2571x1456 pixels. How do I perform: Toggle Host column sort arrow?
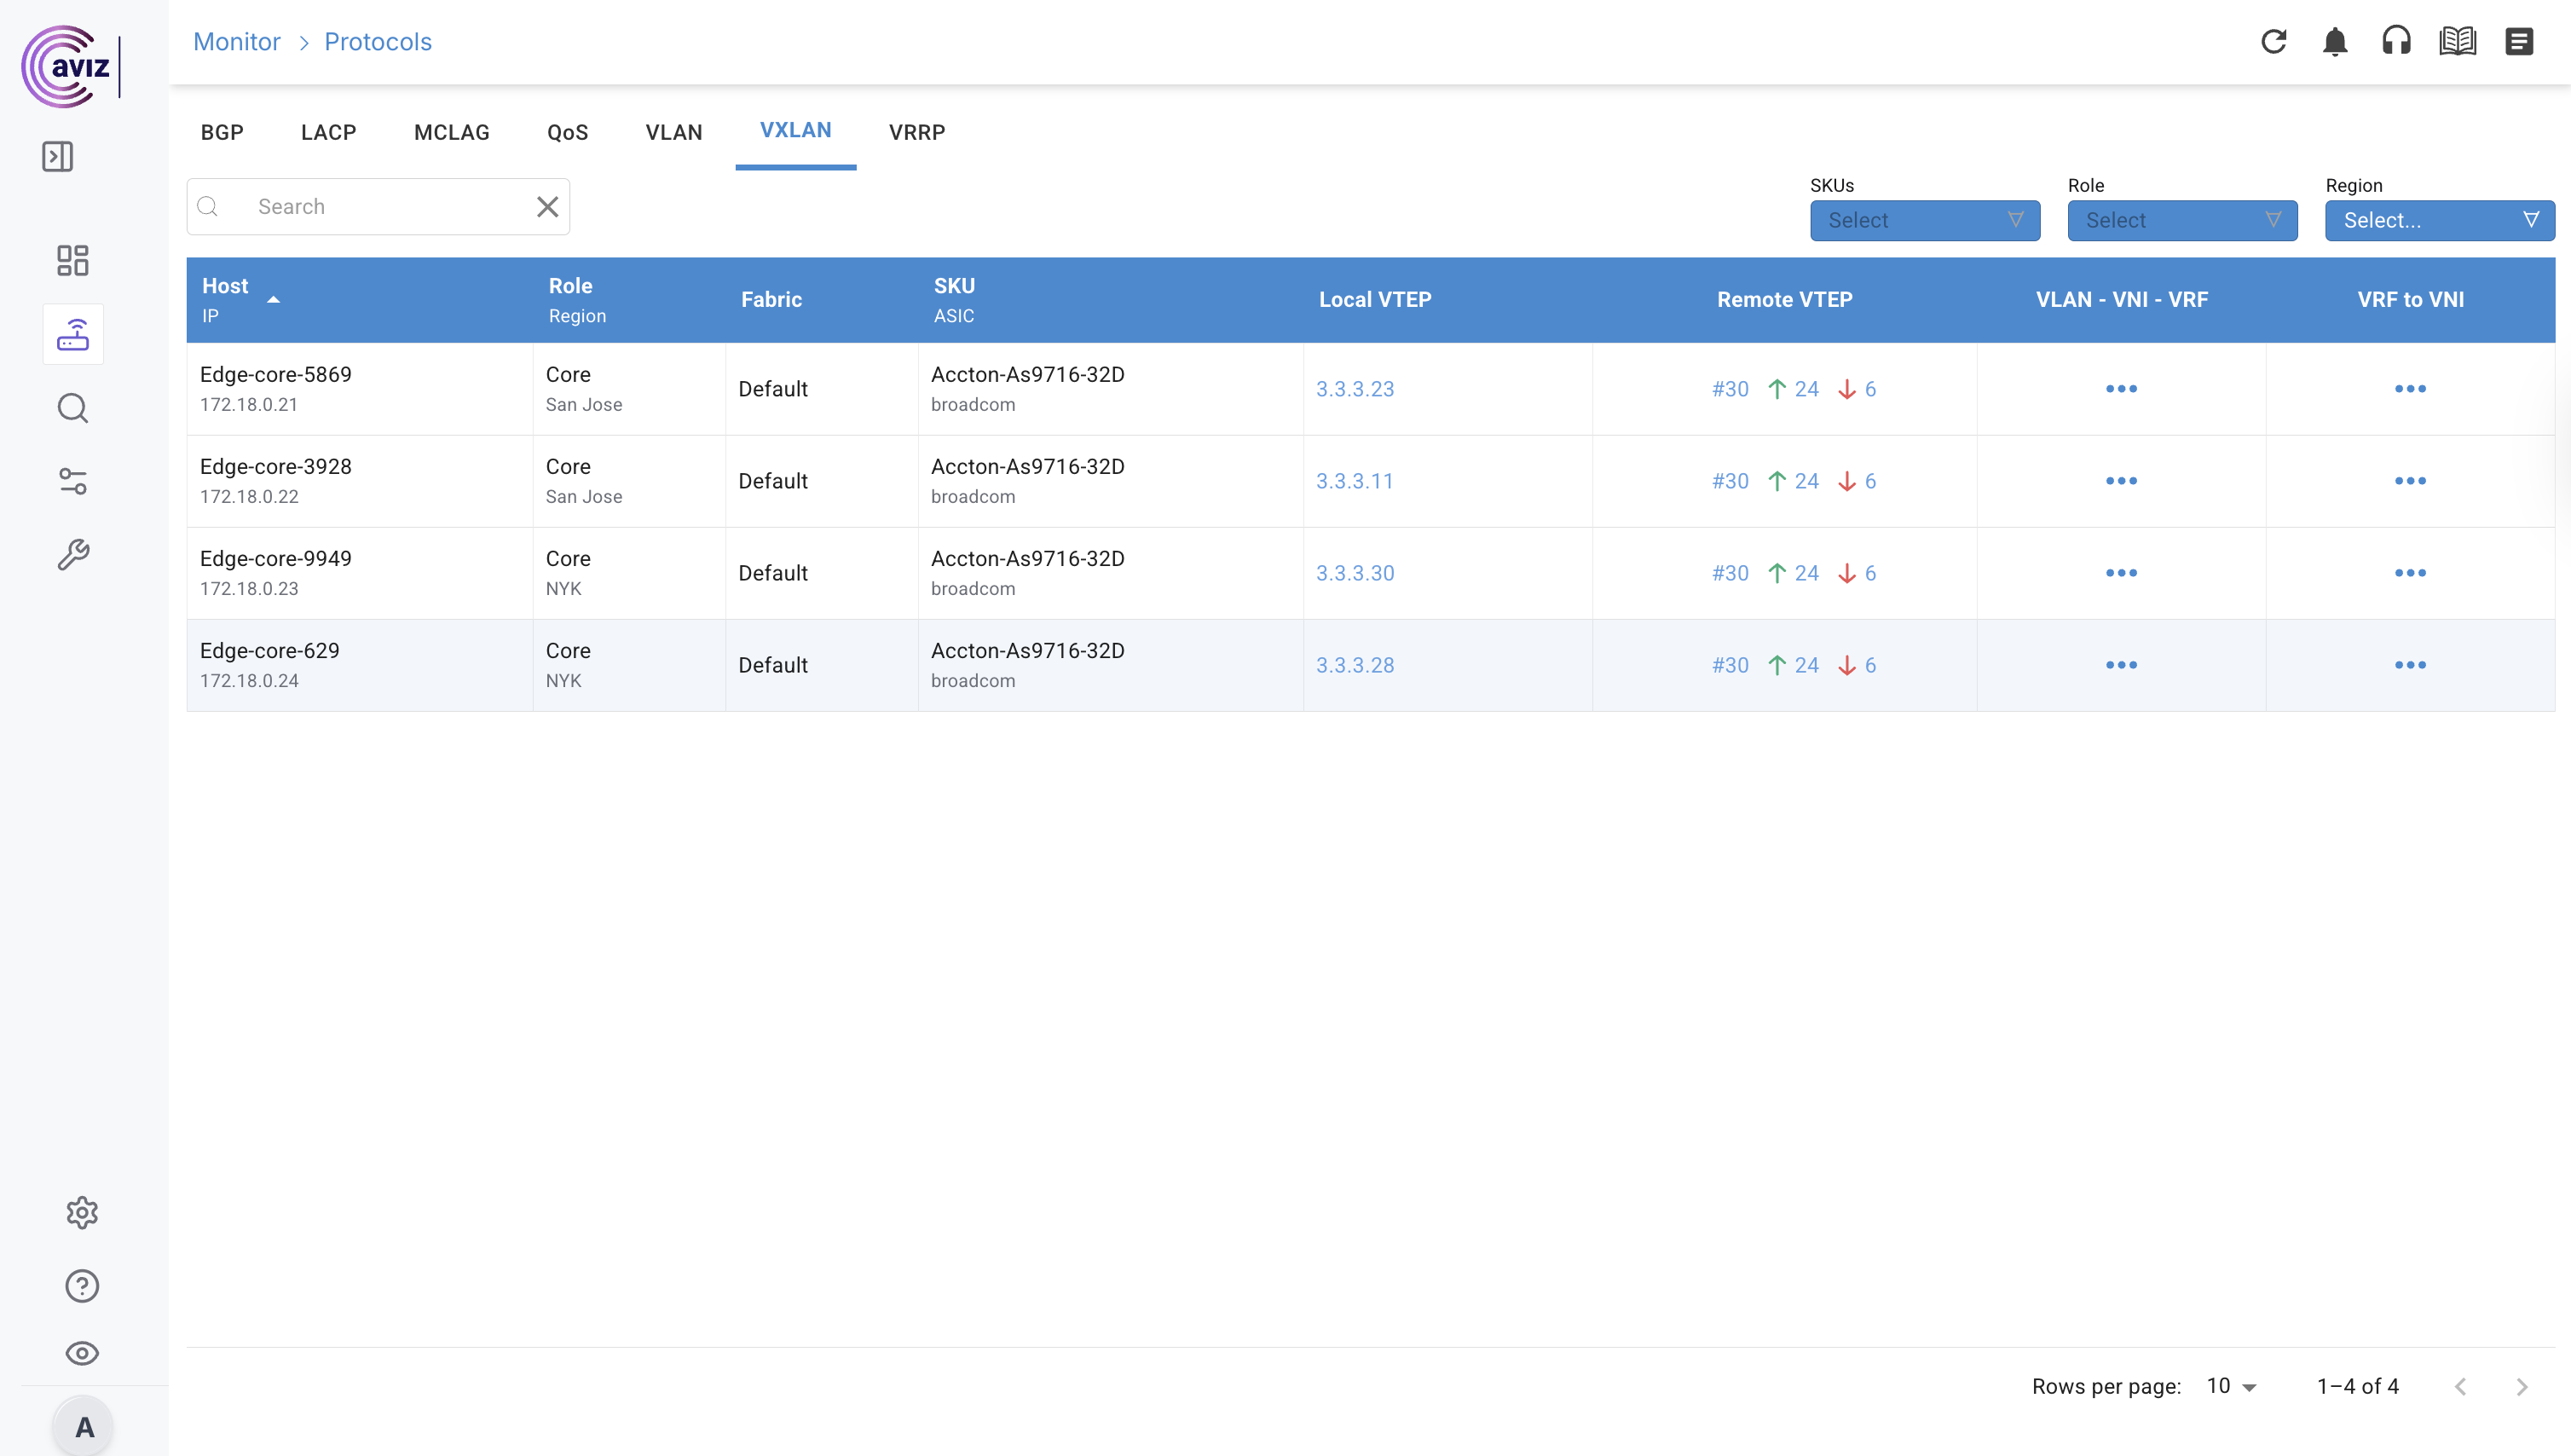coord(273,299)
